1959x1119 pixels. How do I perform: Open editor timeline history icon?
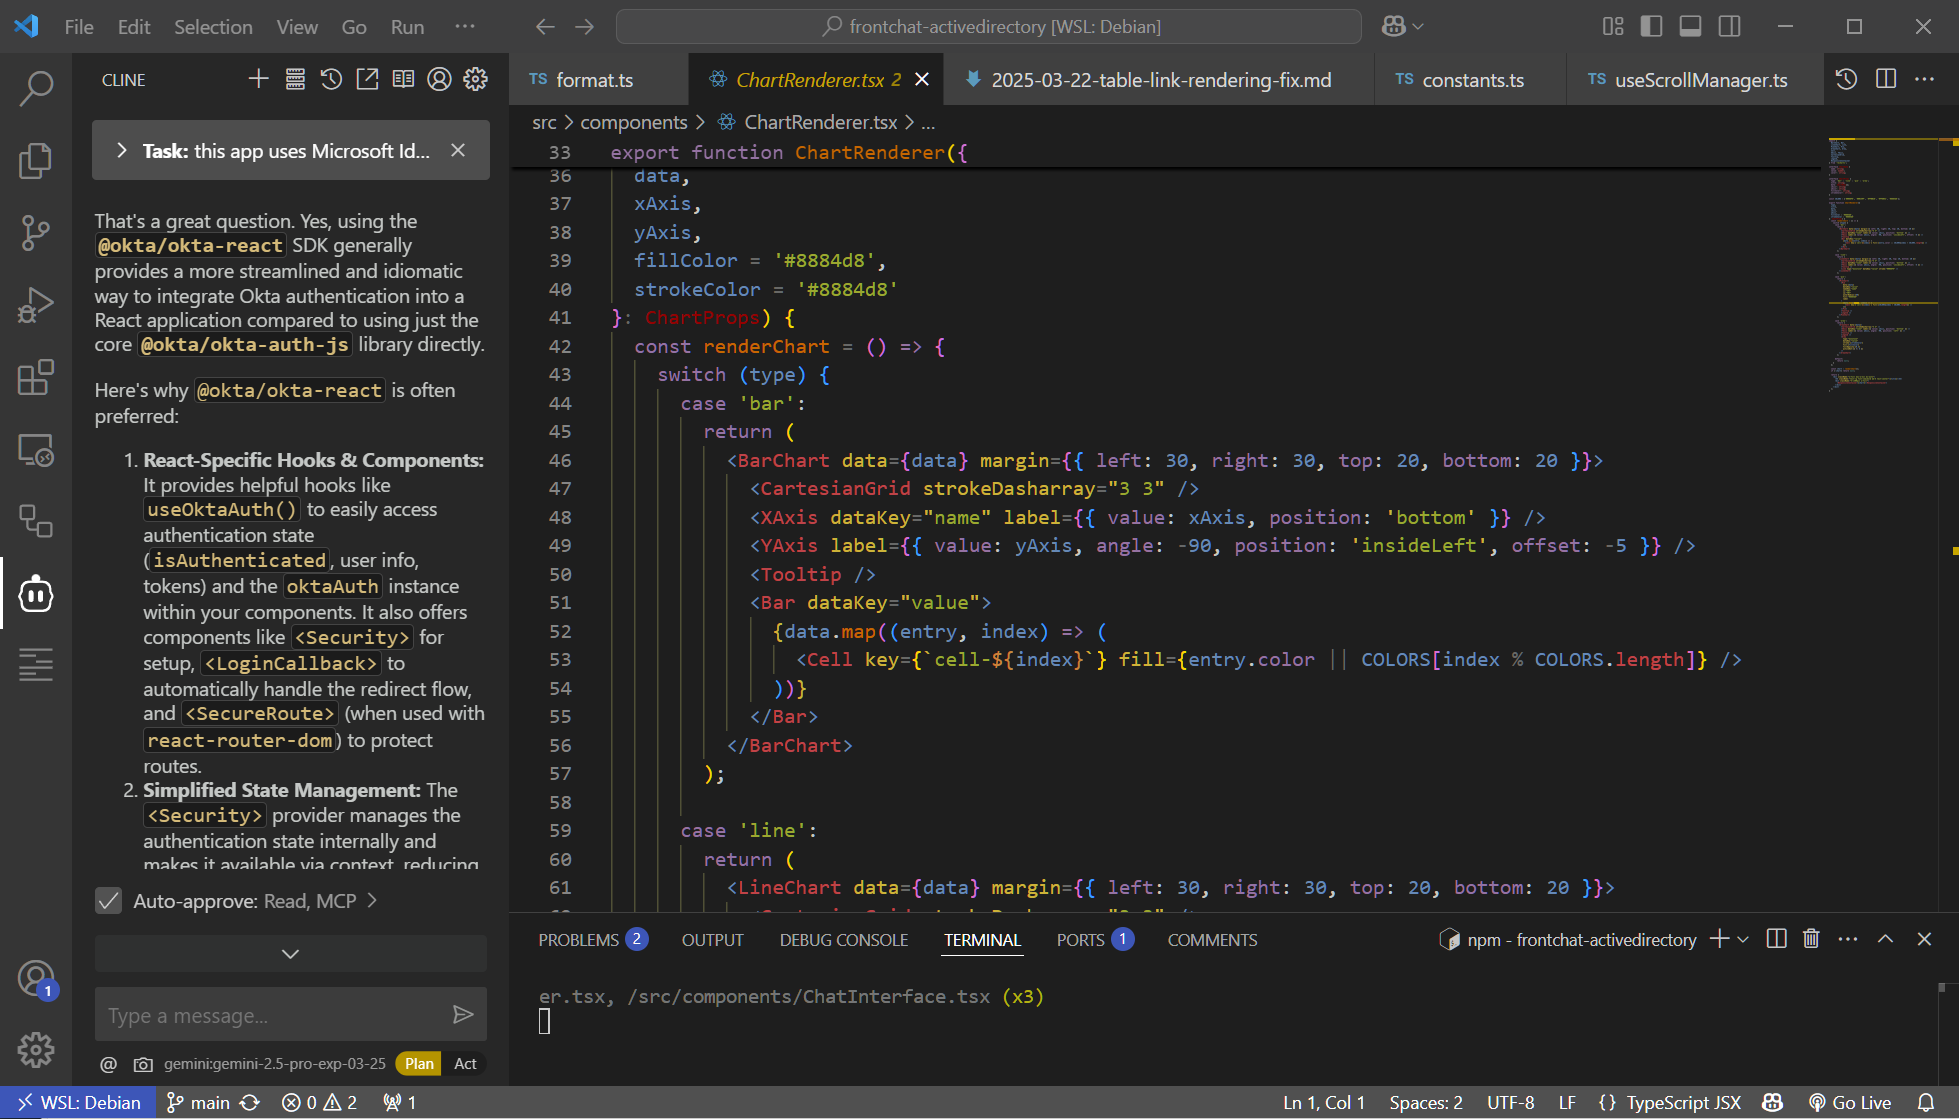coord(1846,79)
